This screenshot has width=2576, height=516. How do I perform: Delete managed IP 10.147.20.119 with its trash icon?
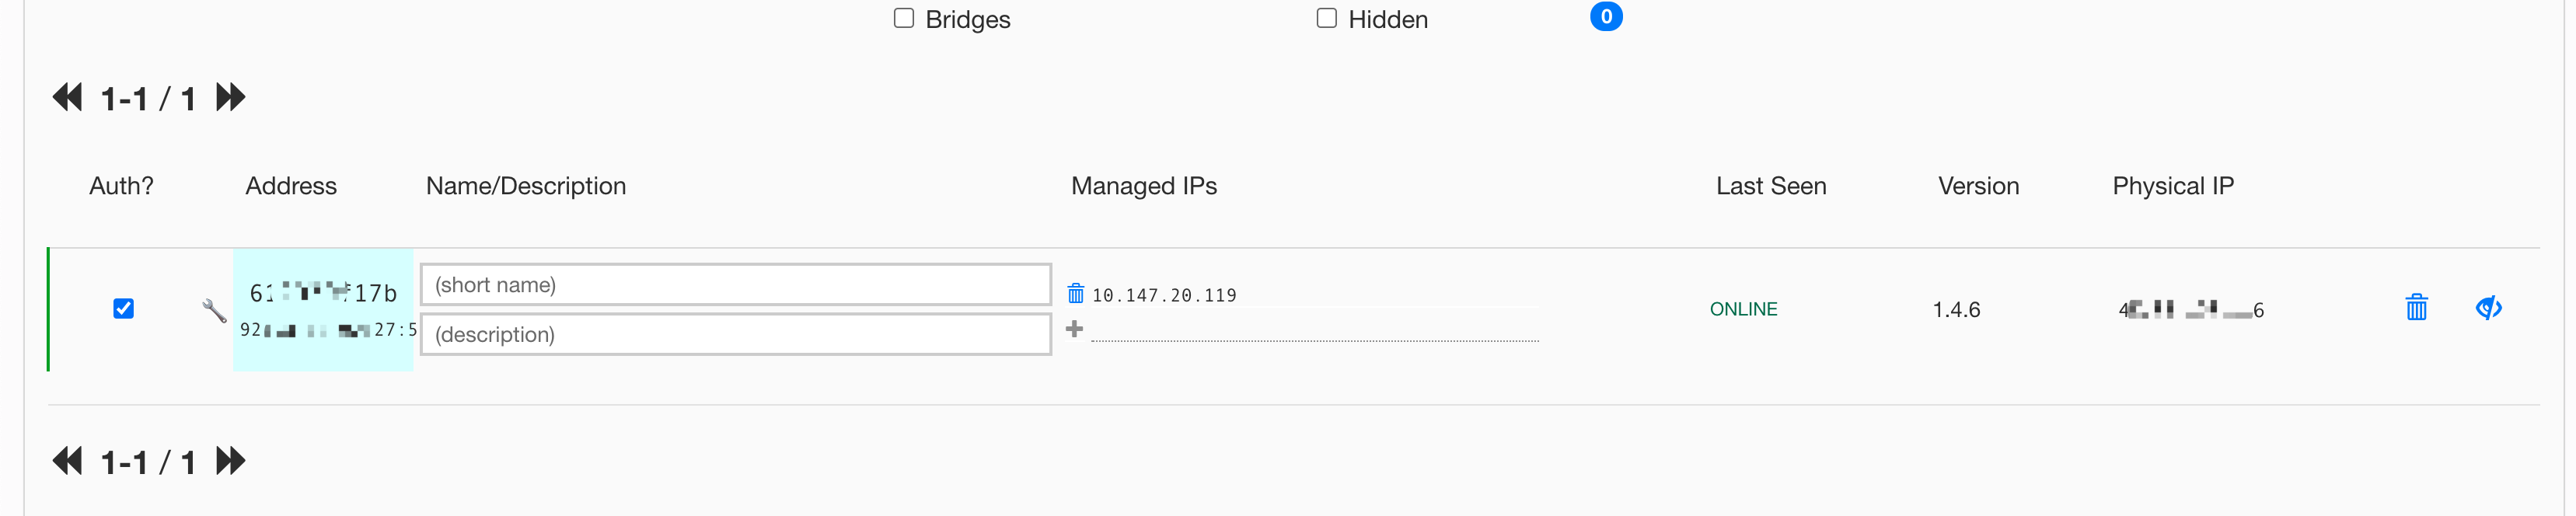(x=1075, y=294)
